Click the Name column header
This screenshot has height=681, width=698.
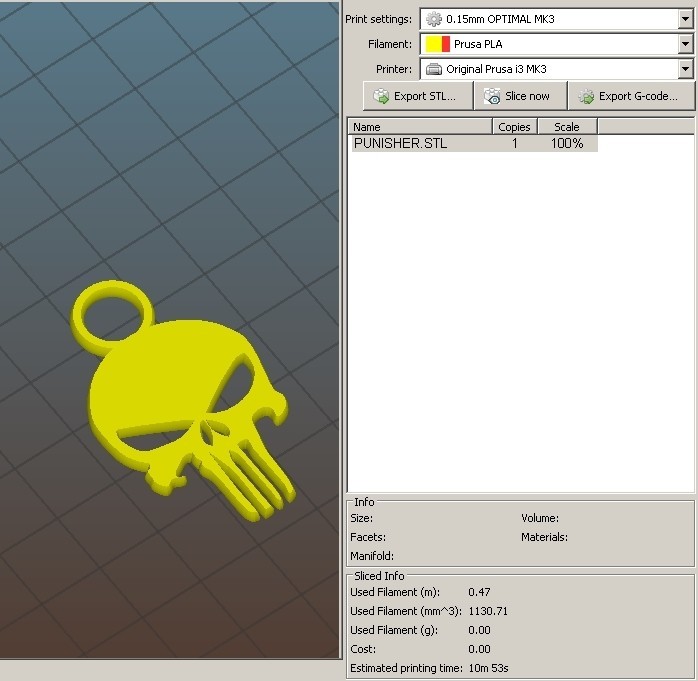(420, 127)
